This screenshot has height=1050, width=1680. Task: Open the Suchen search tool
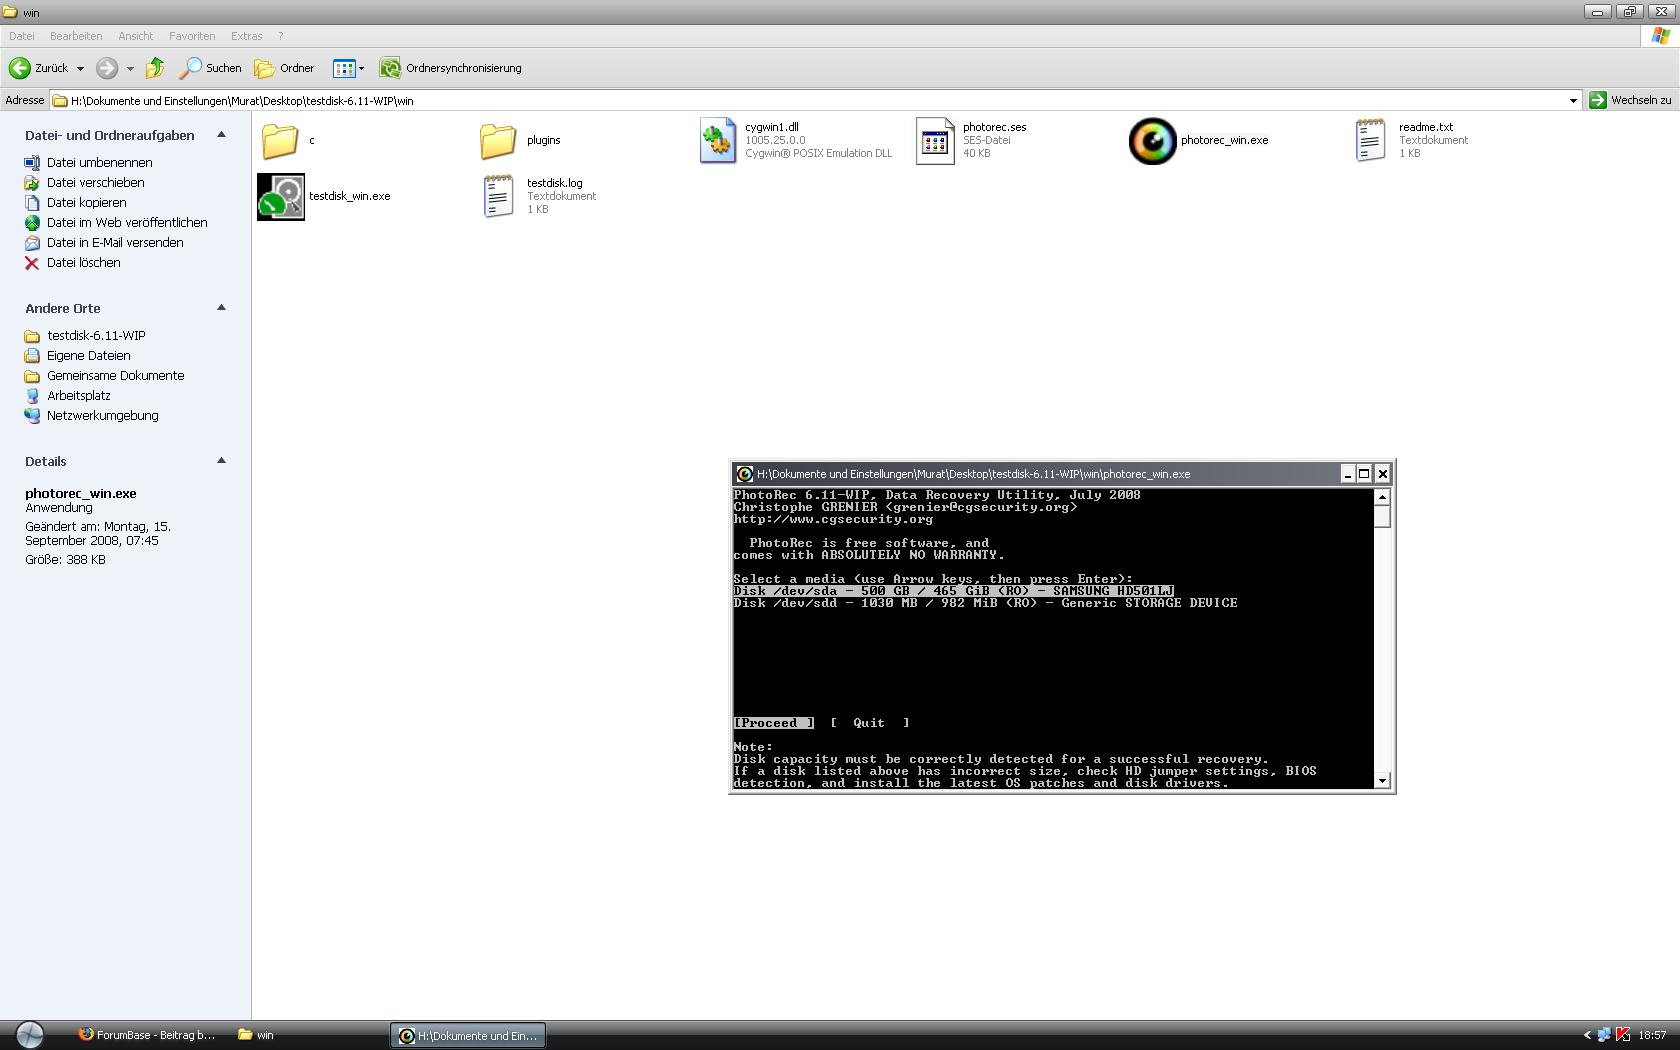[x=210, y=68]
